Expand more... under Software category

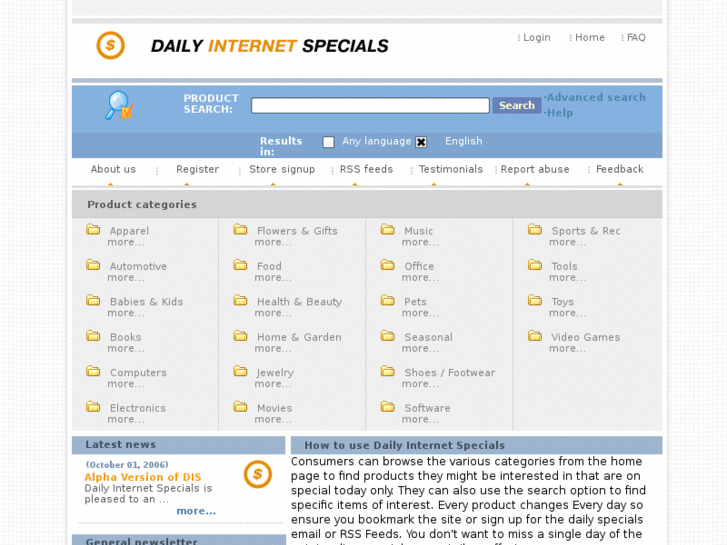pos(420,419)
